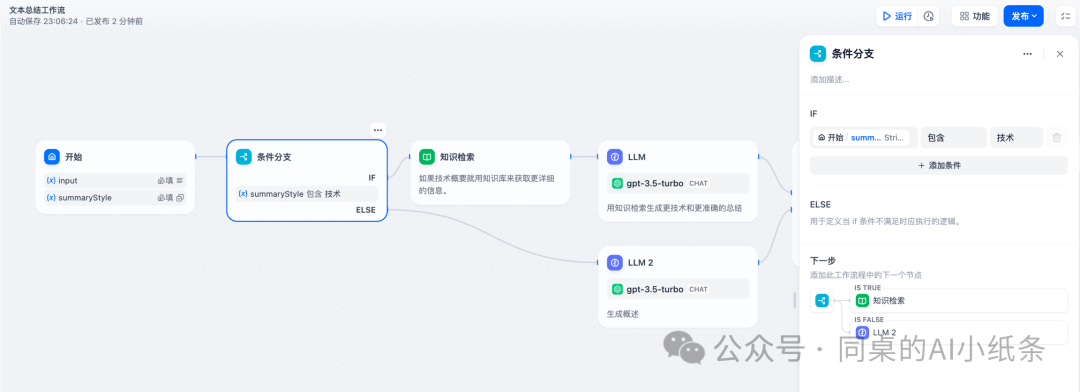Click the 生成概述 description in LLM 2
Viewport: 1080px width, 392px height.
[623, 314]
